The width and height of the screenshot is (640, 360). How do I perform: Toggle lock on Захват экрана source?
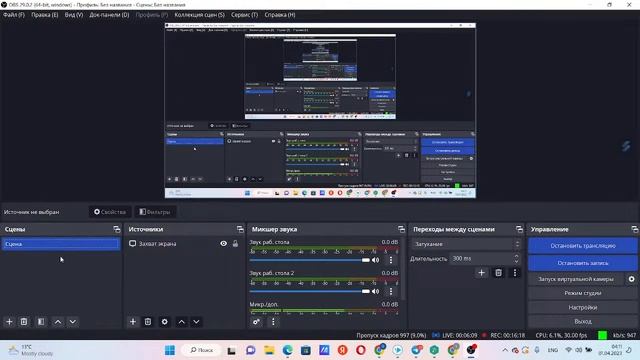tap(236, 243)
